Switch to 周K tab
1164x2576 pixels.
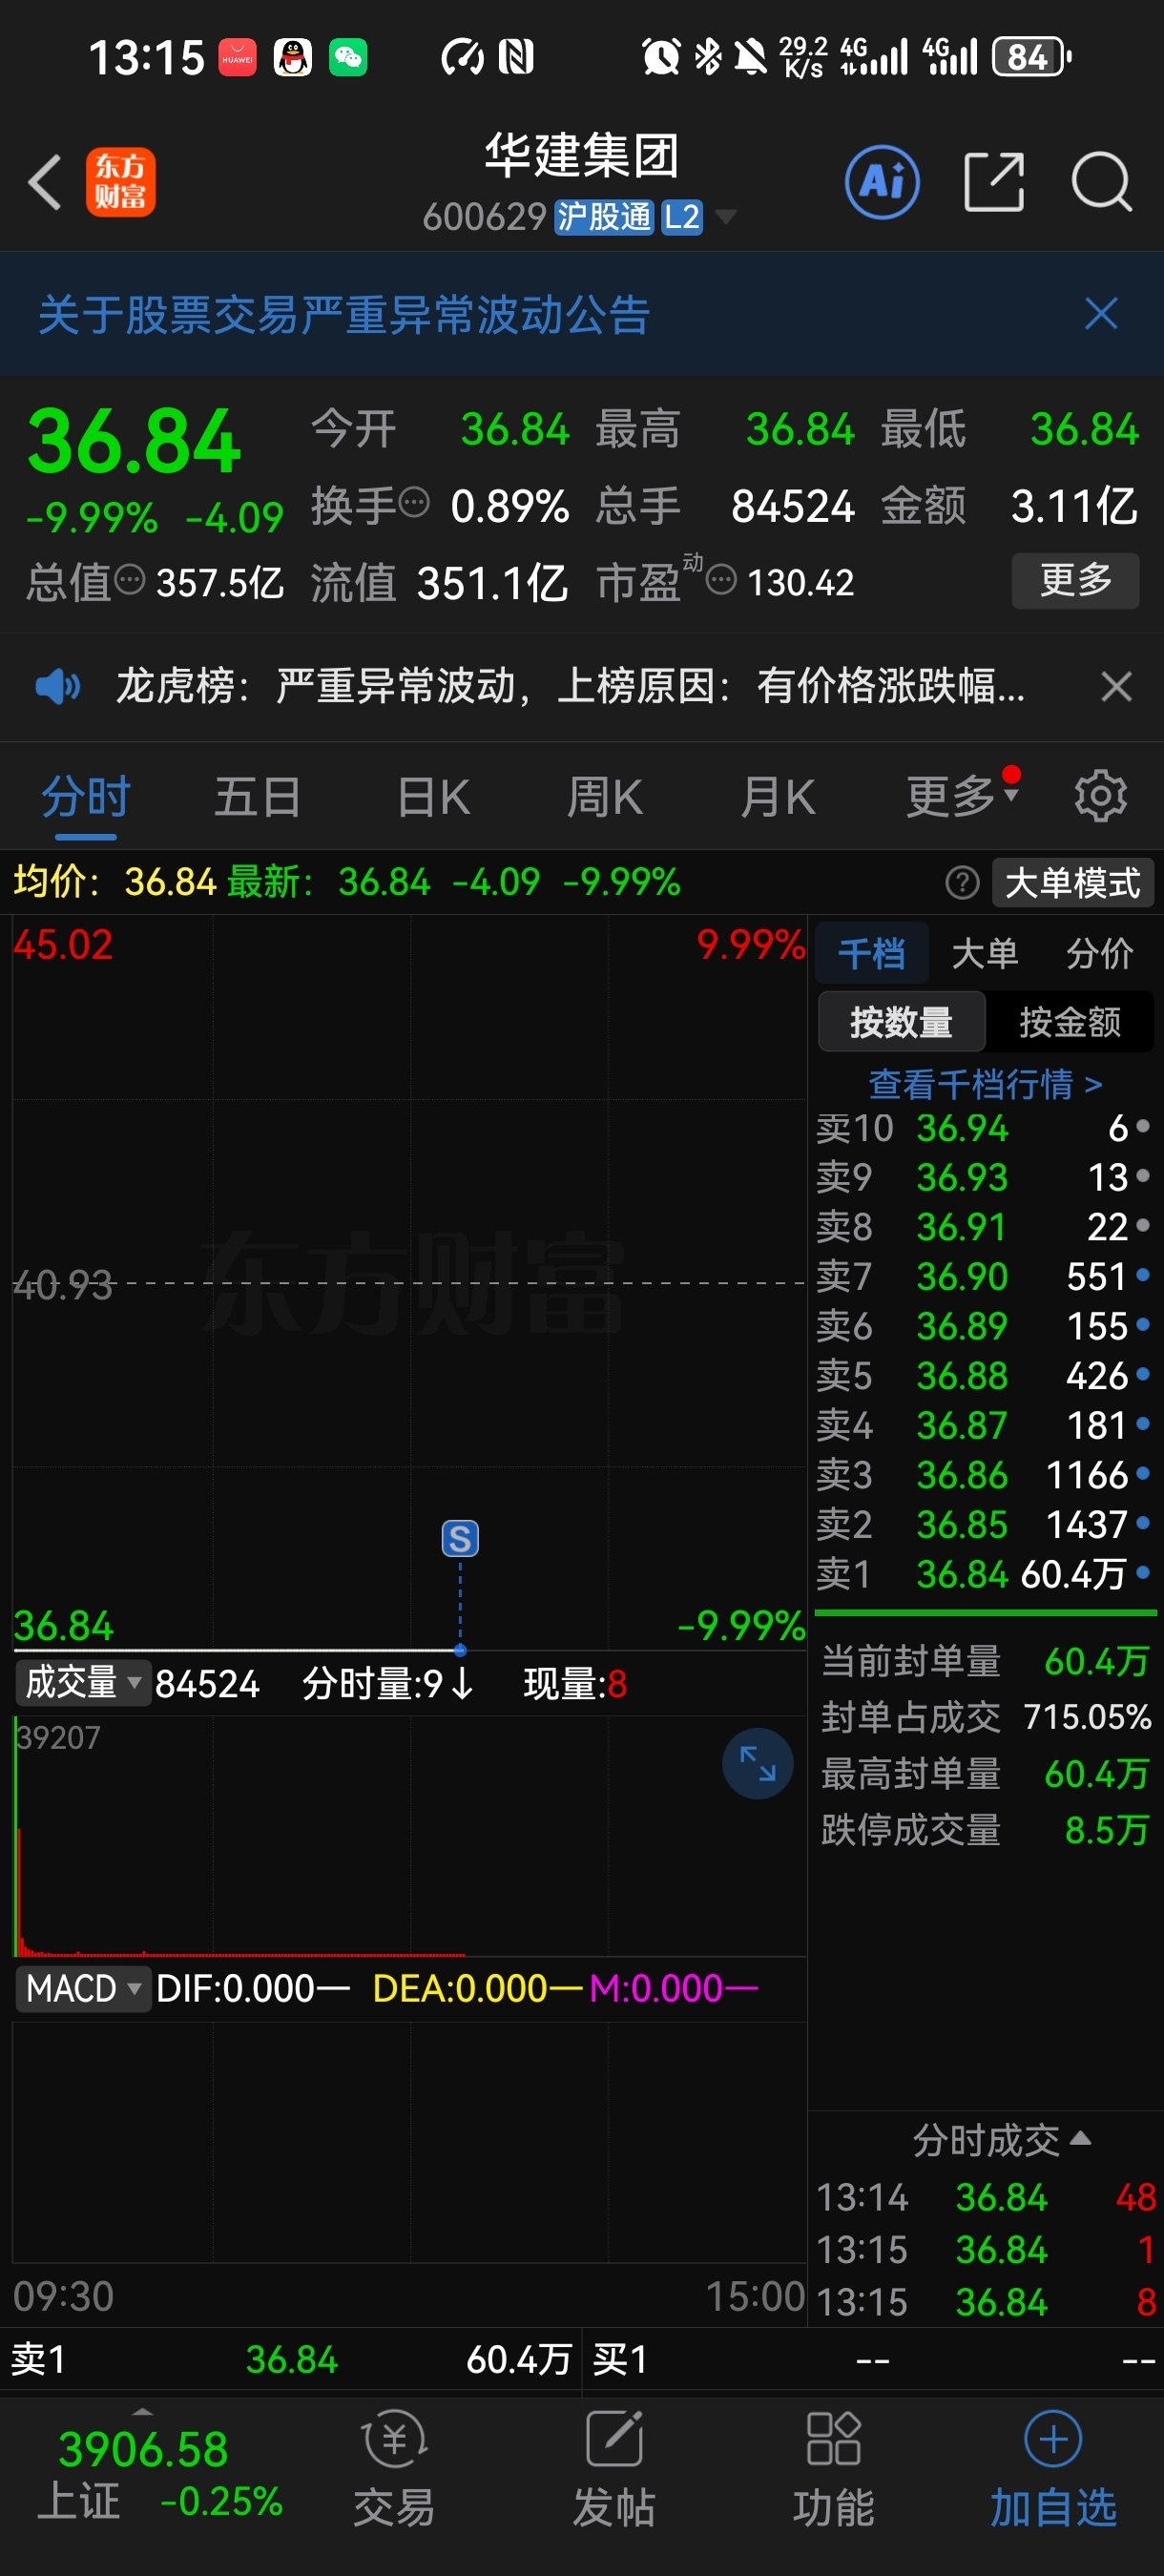pyautogui.click(x=604, y=797)
